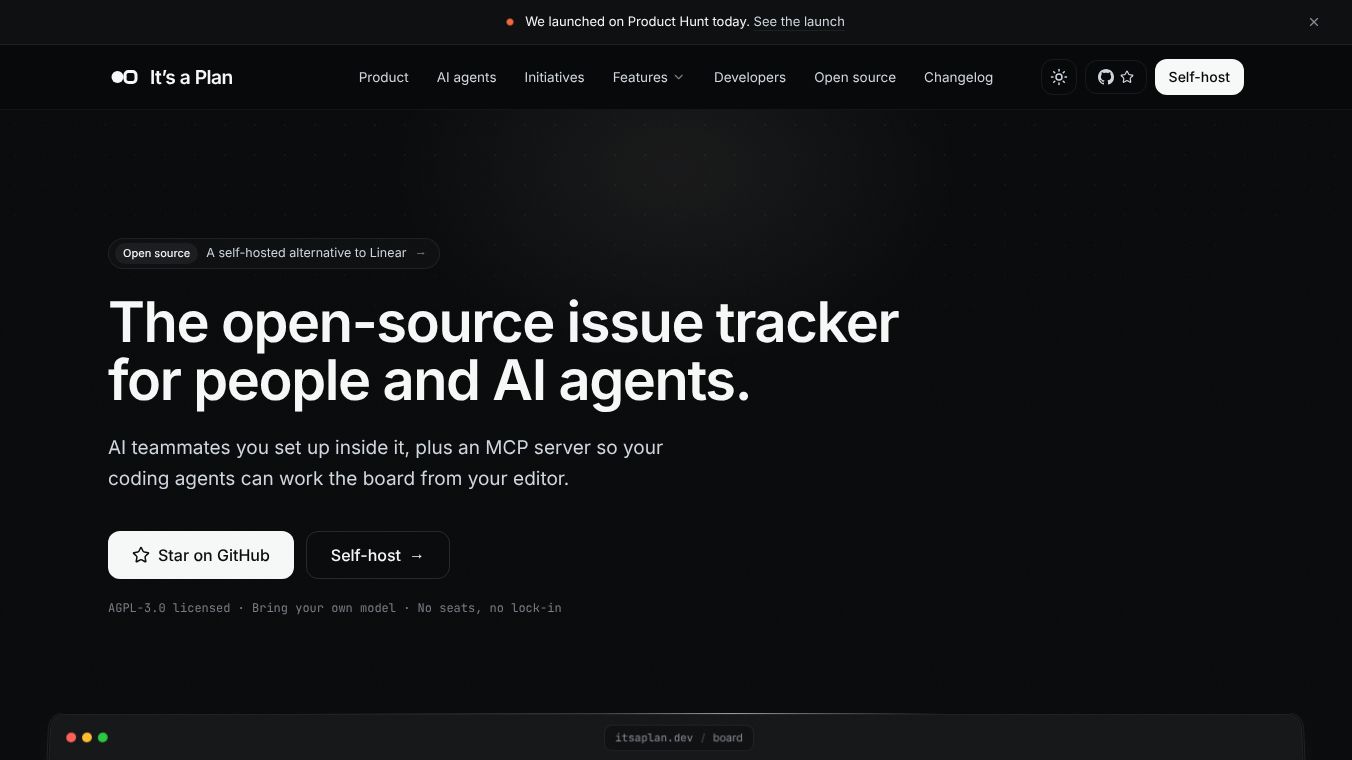Open Initiatives in the navigation bar

point(554,77)
